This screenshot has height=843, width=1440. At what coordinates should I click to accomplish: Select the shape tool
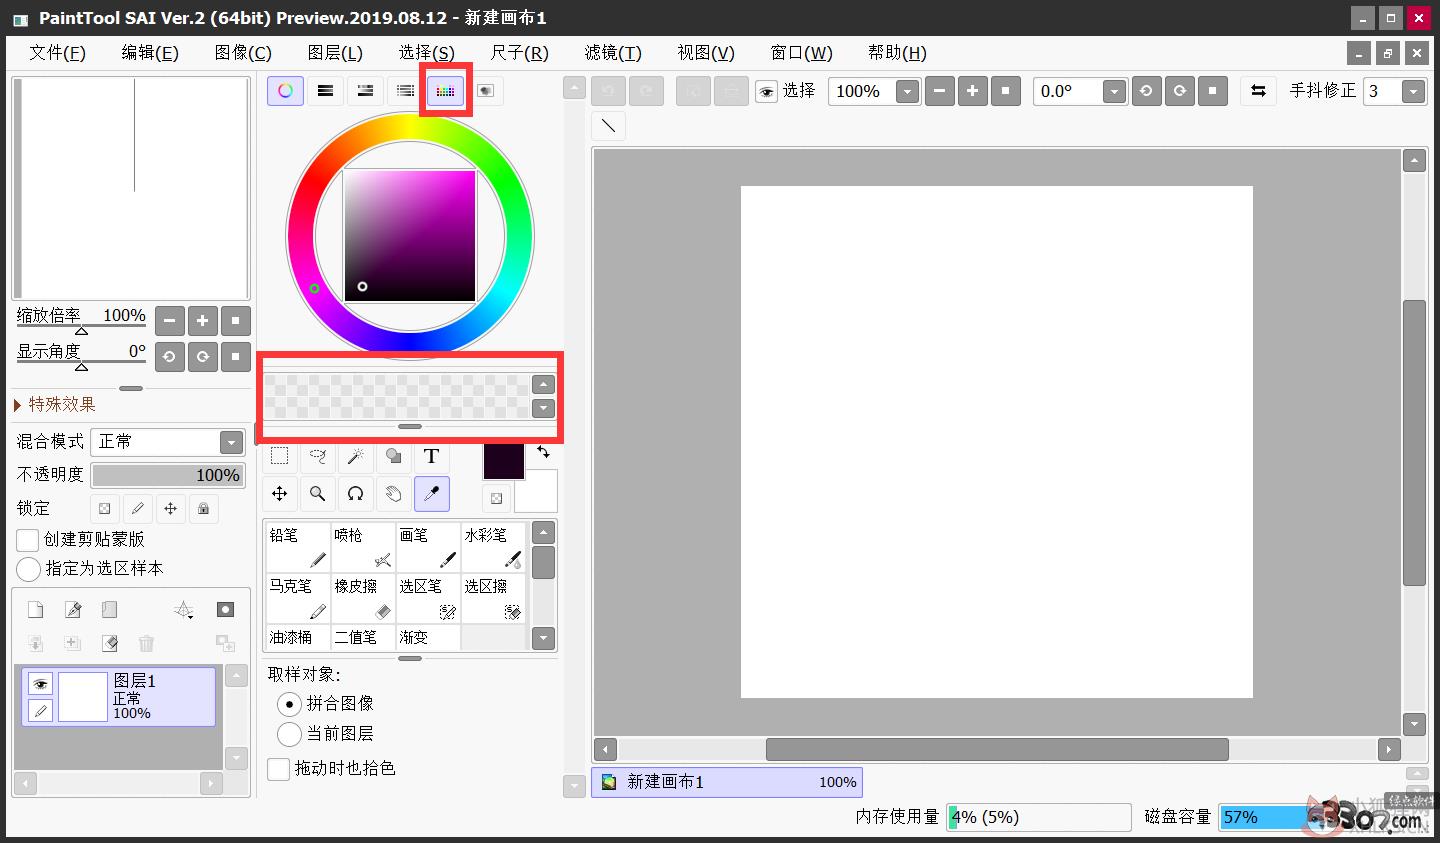393,456
